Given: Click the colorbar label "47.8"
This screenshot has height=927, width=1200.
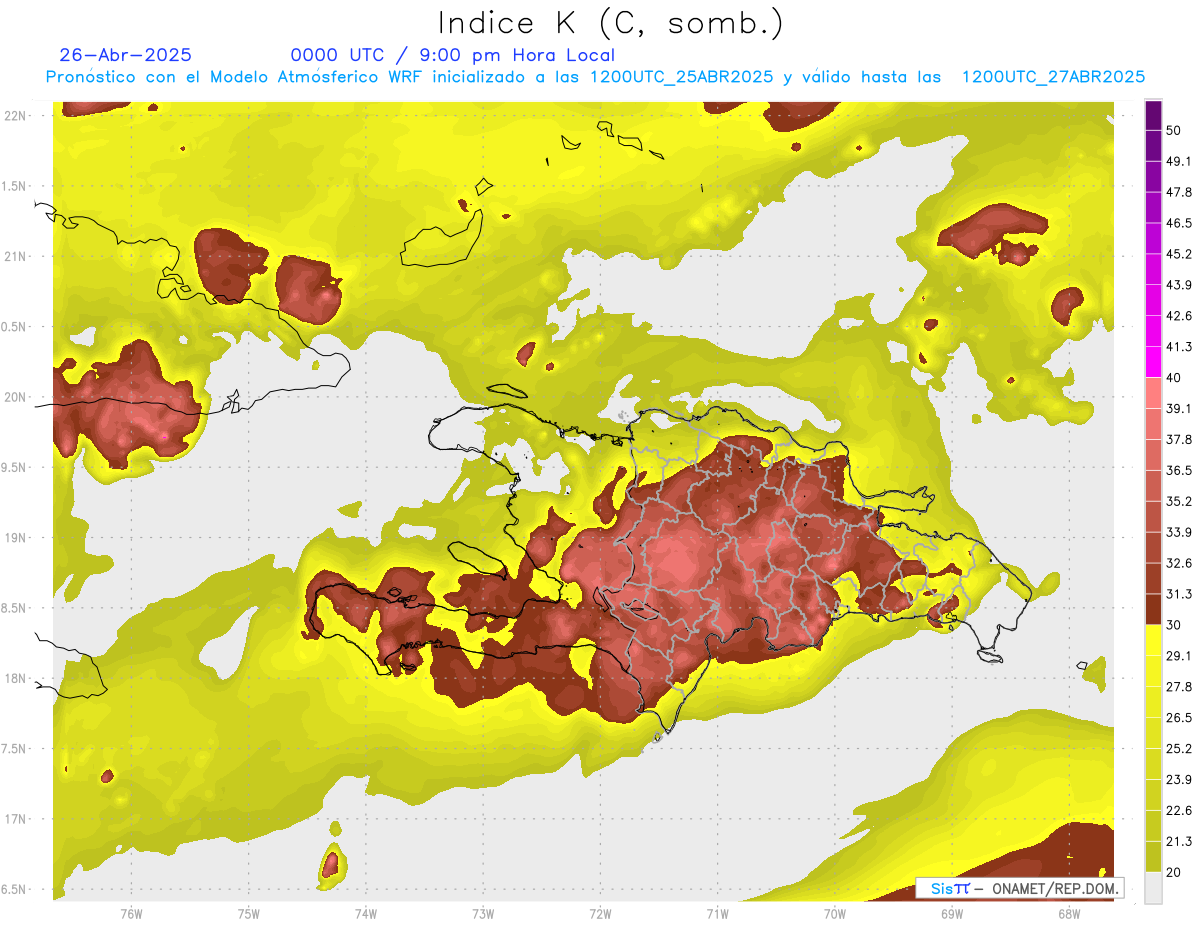Looking at the screenshot, I should 1179,192.
